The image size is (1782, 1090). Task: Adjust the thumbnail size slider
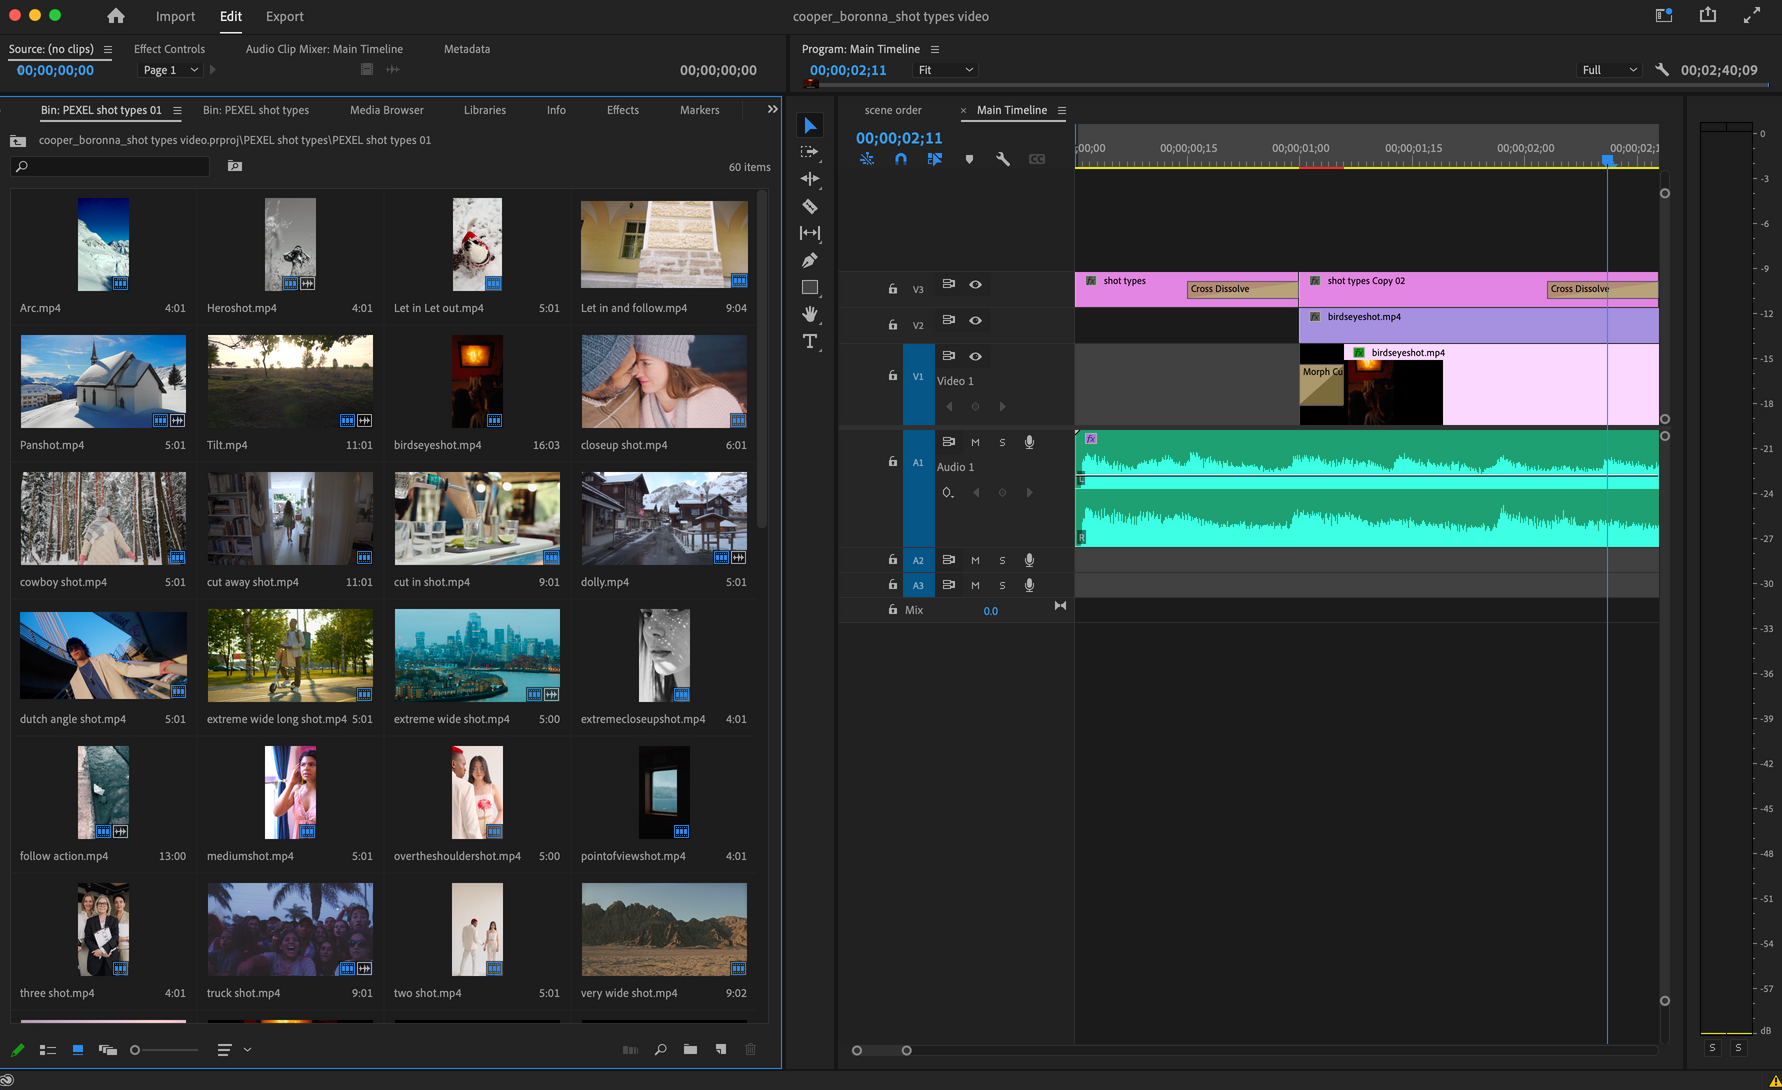tap(136, 1050)
